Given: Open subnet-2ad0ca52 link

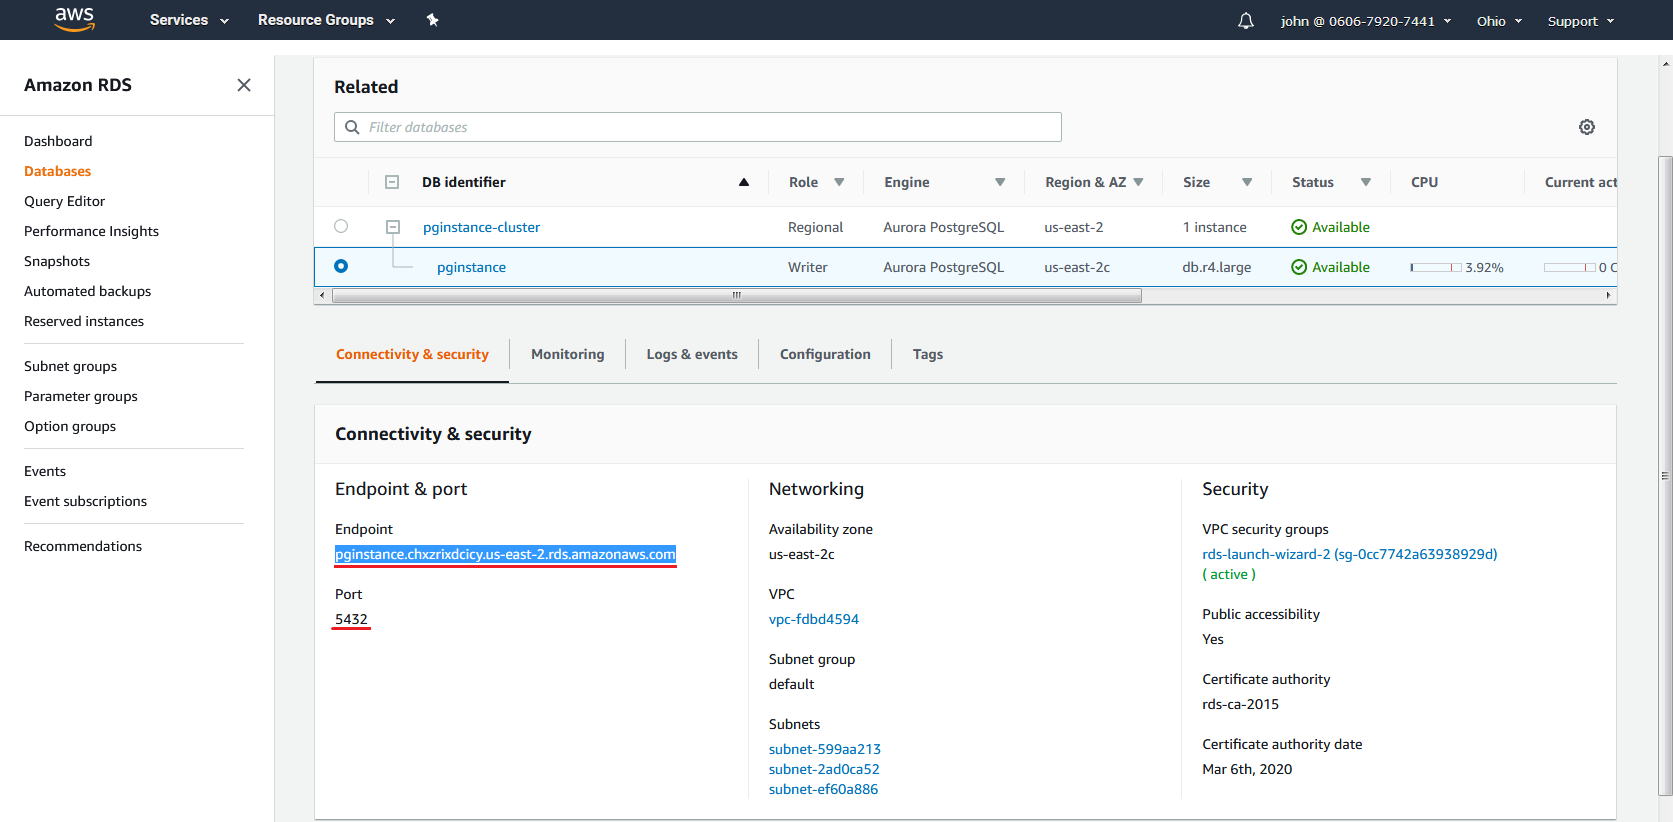Looking at the screenshot, I should 824,769.
